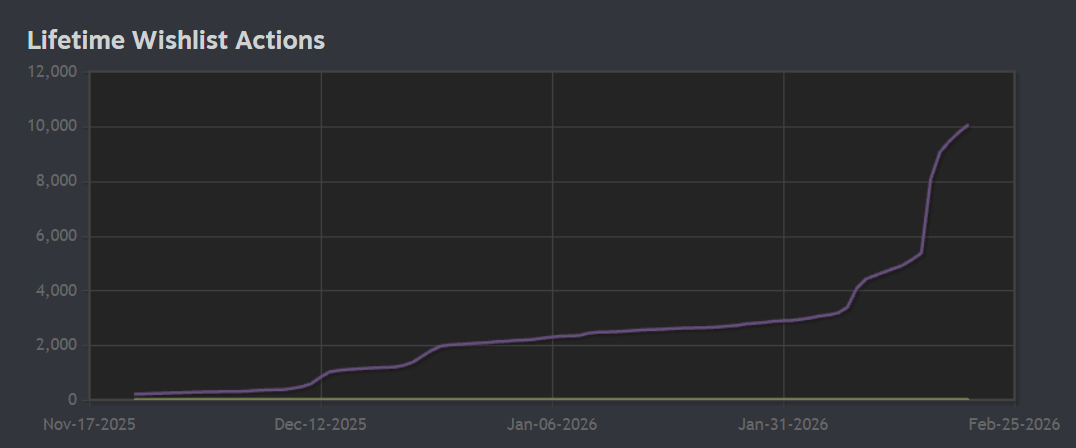
Task: Click the 8,000 y-axis label
Action: (x=56, y=181)
